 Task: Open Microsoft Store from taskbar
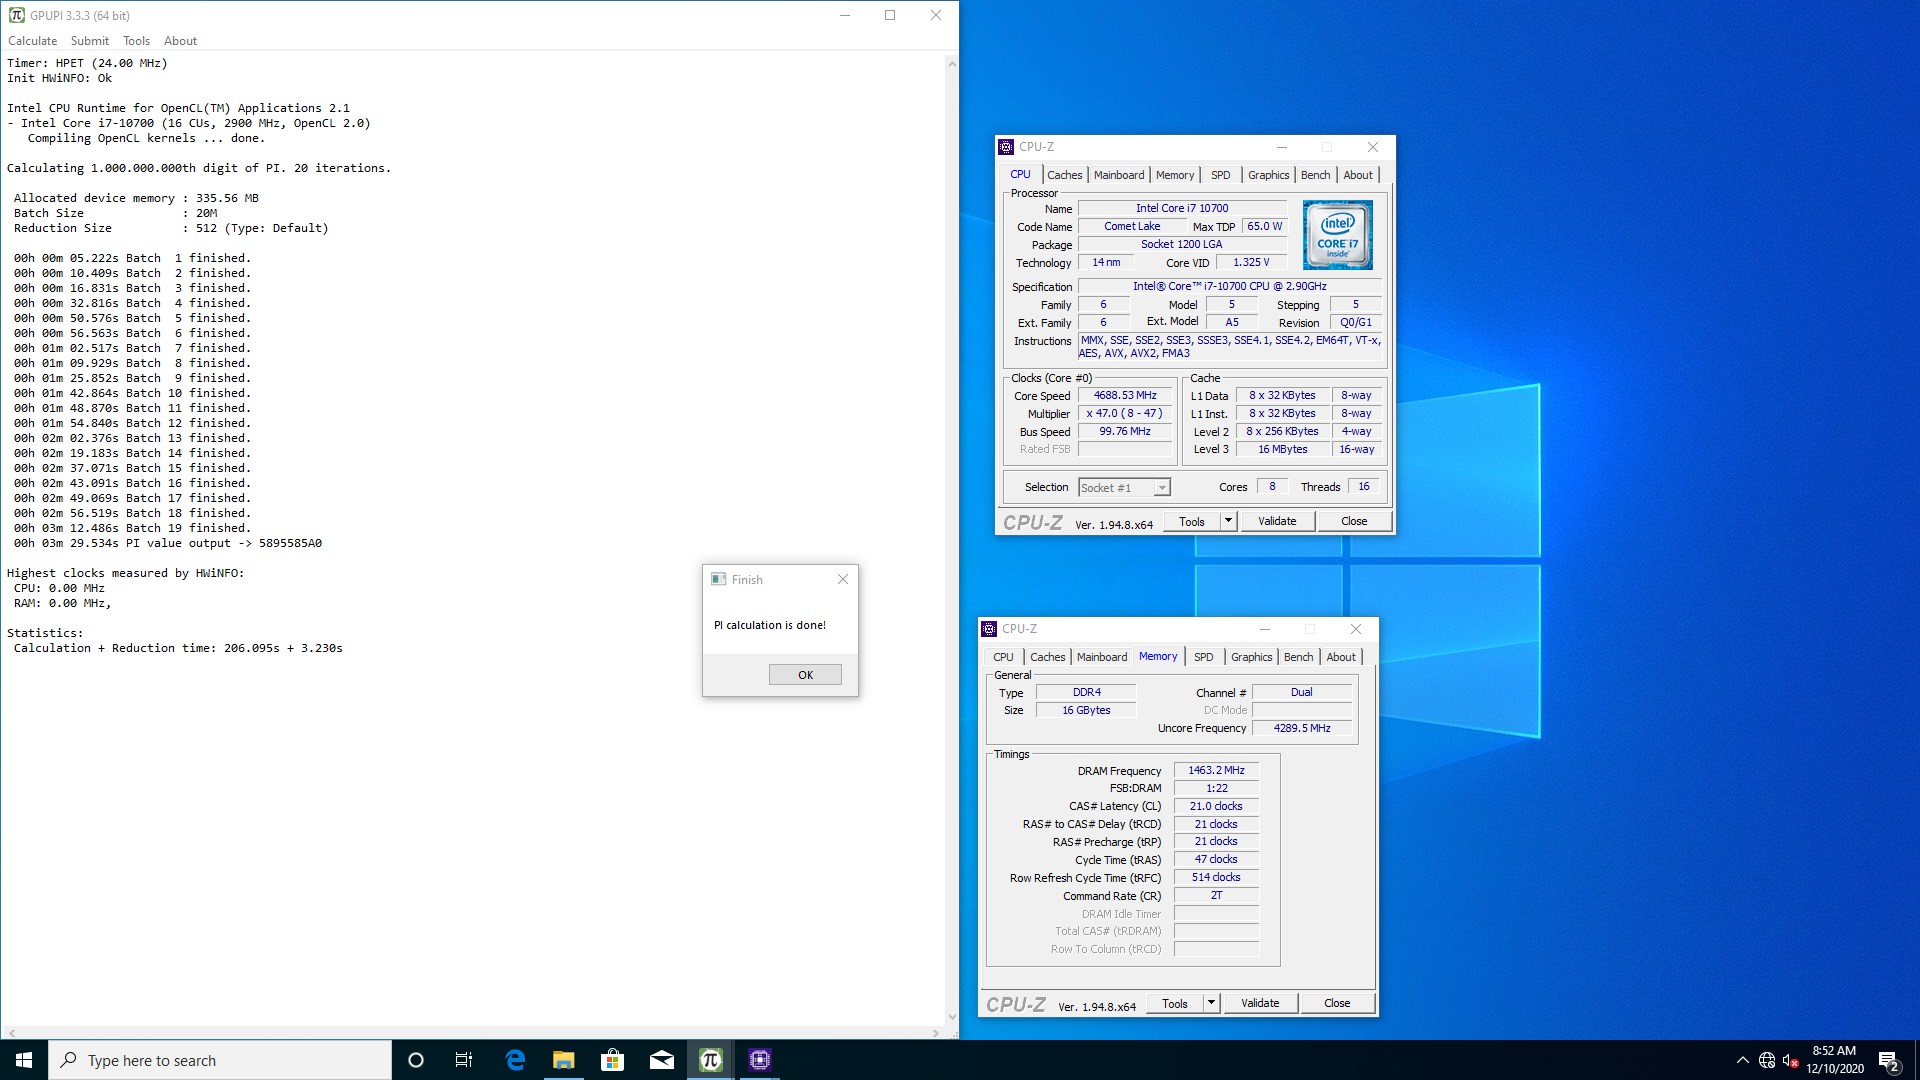[613, 1060]
